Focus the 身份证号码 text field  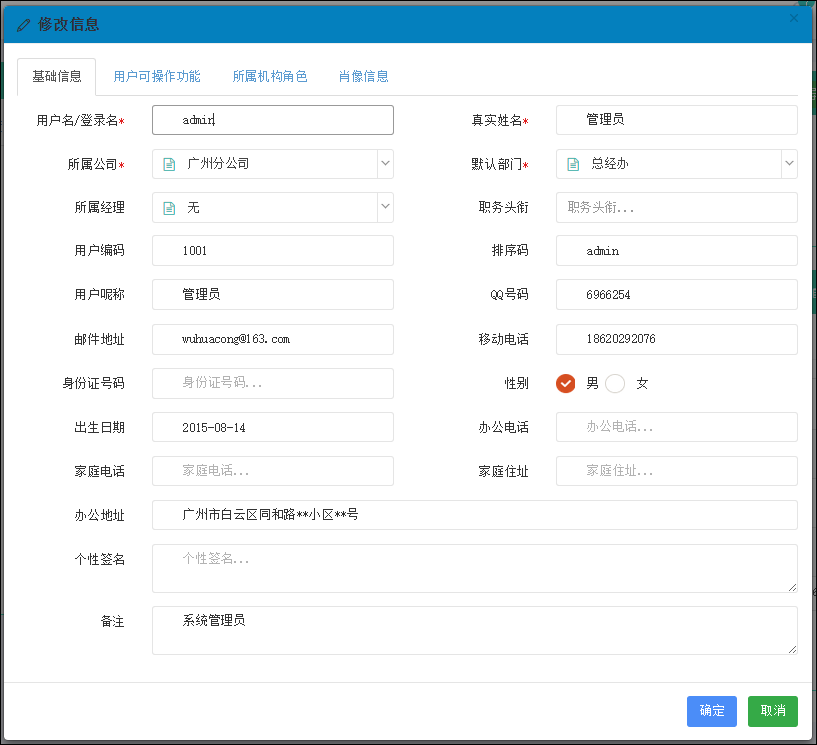(x=273, y=383)
